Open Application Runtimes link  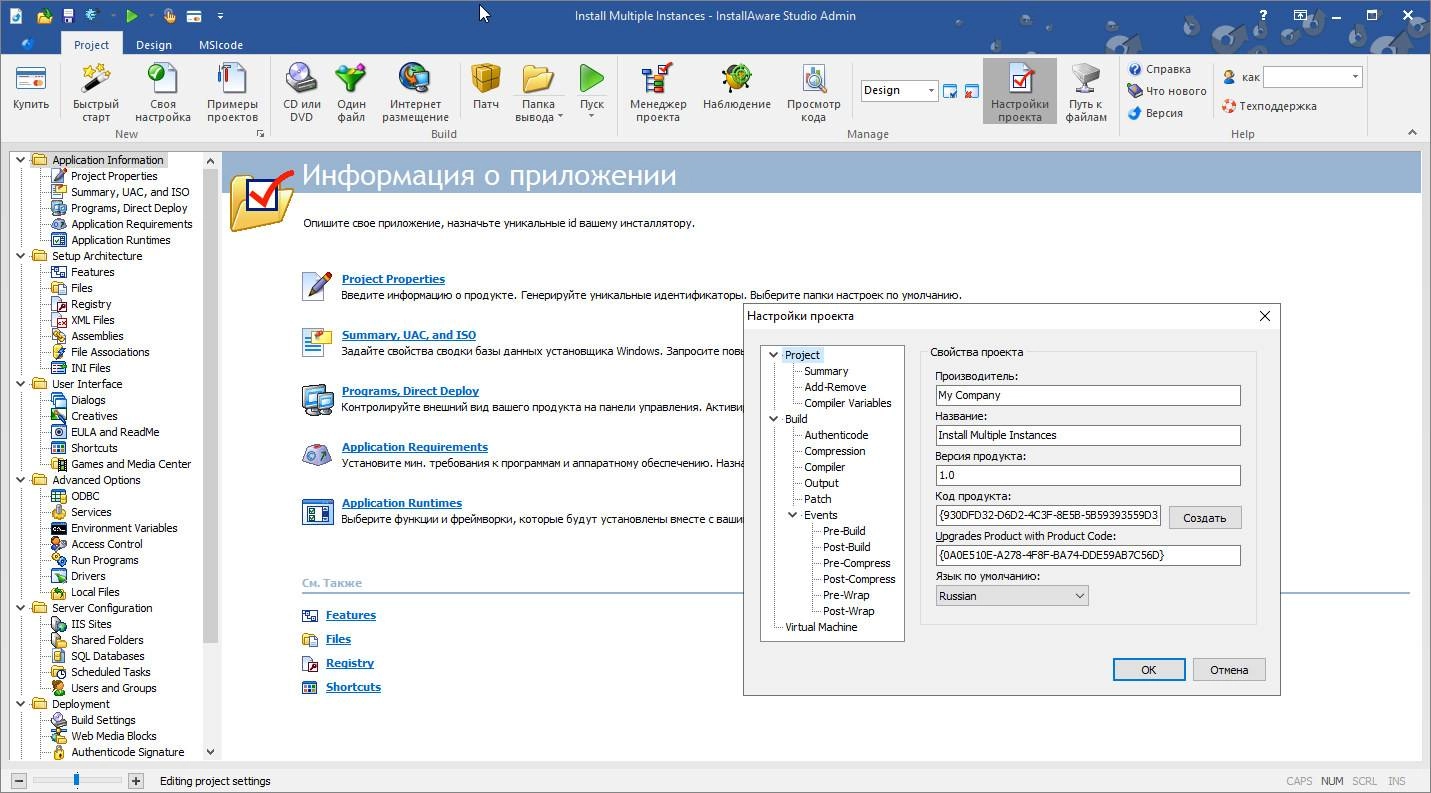pos(402,503)
